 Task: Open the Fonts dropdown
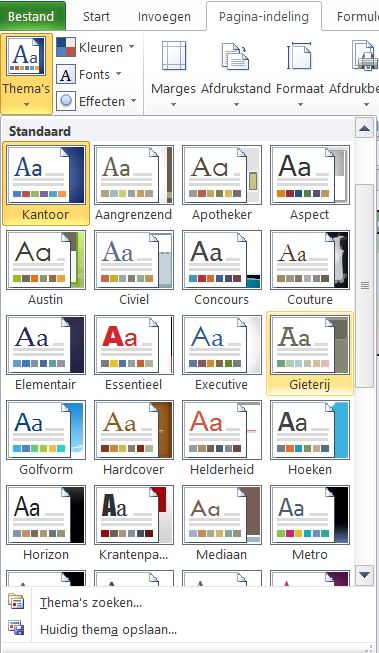pos(89,75)
